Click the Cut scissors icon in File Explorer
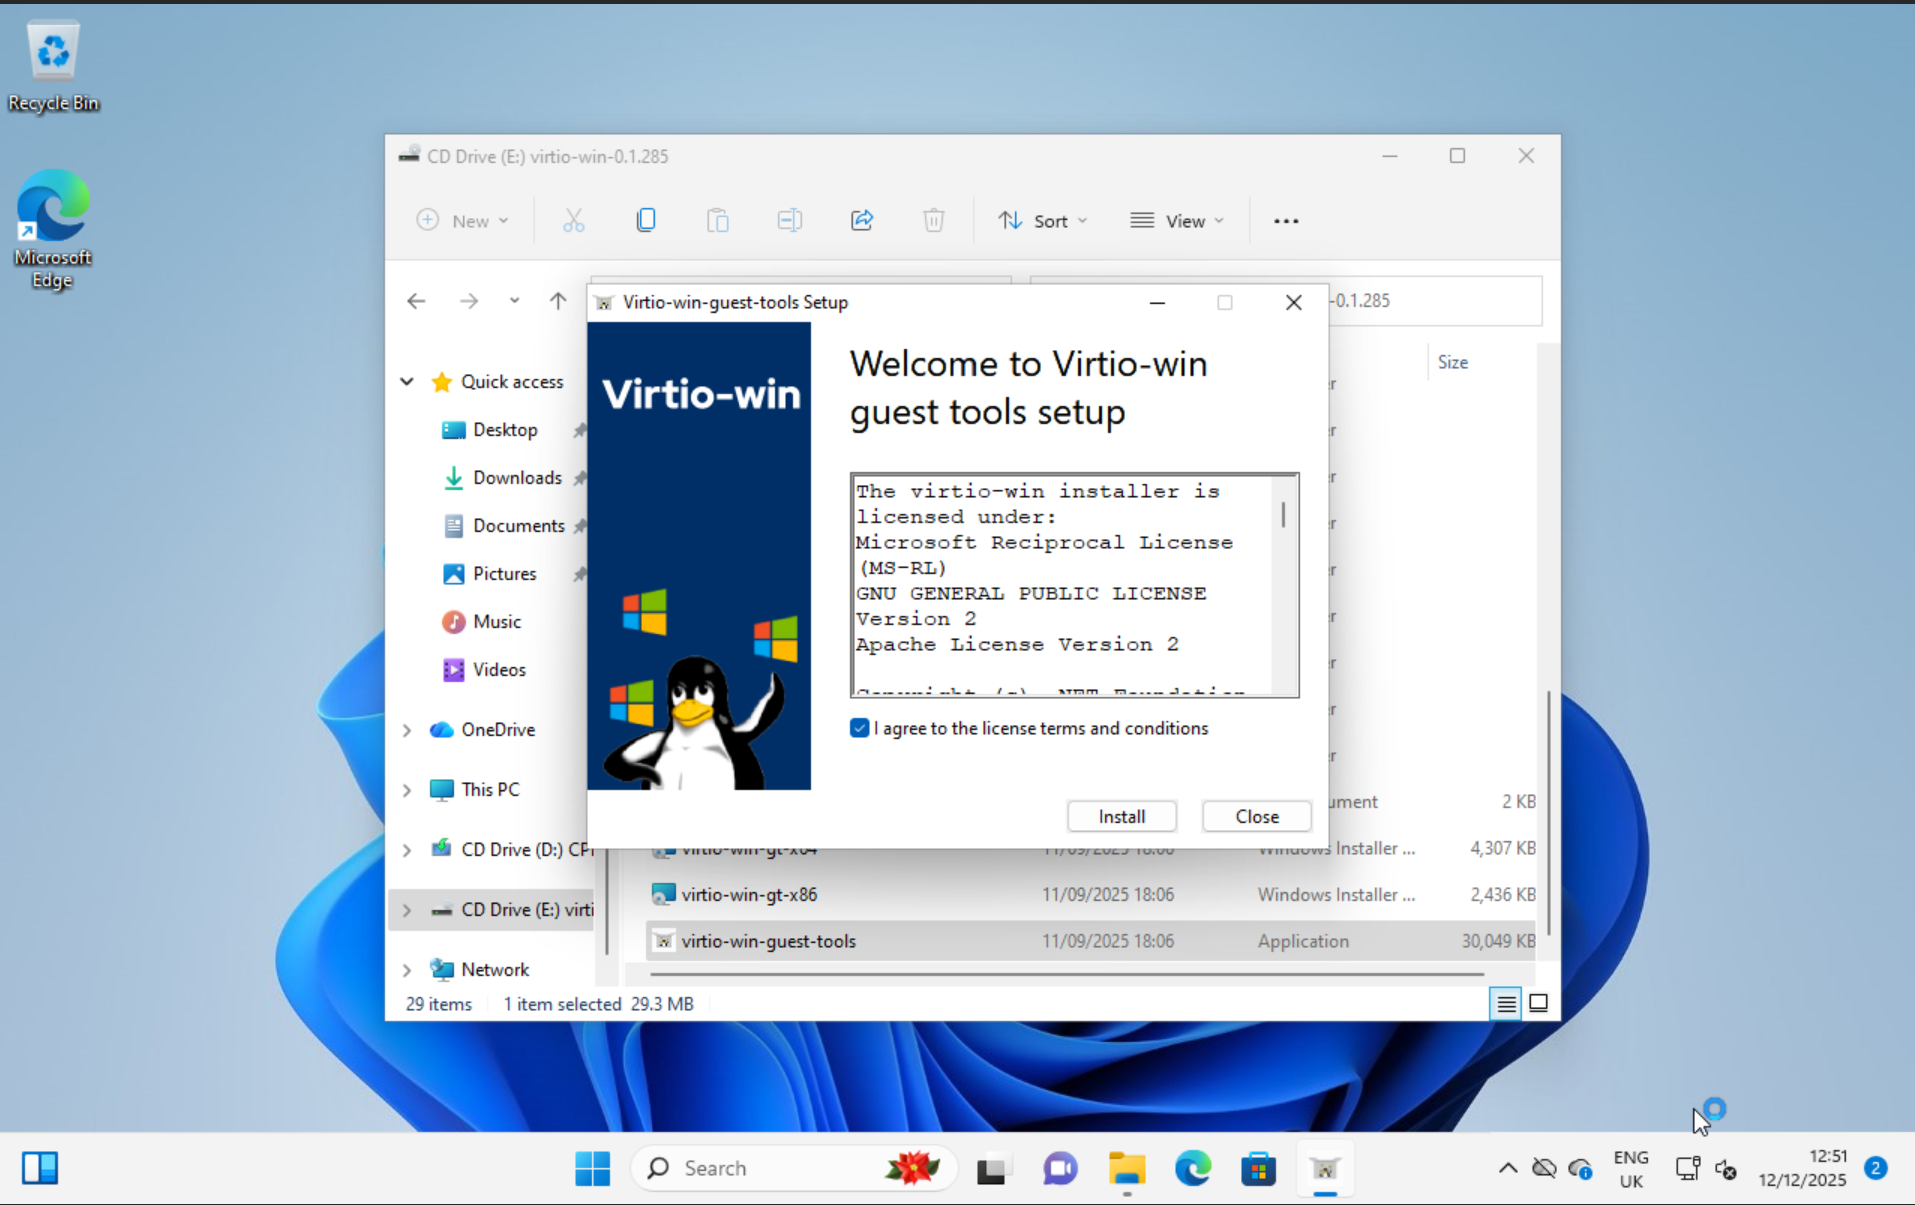 (573, 220)
